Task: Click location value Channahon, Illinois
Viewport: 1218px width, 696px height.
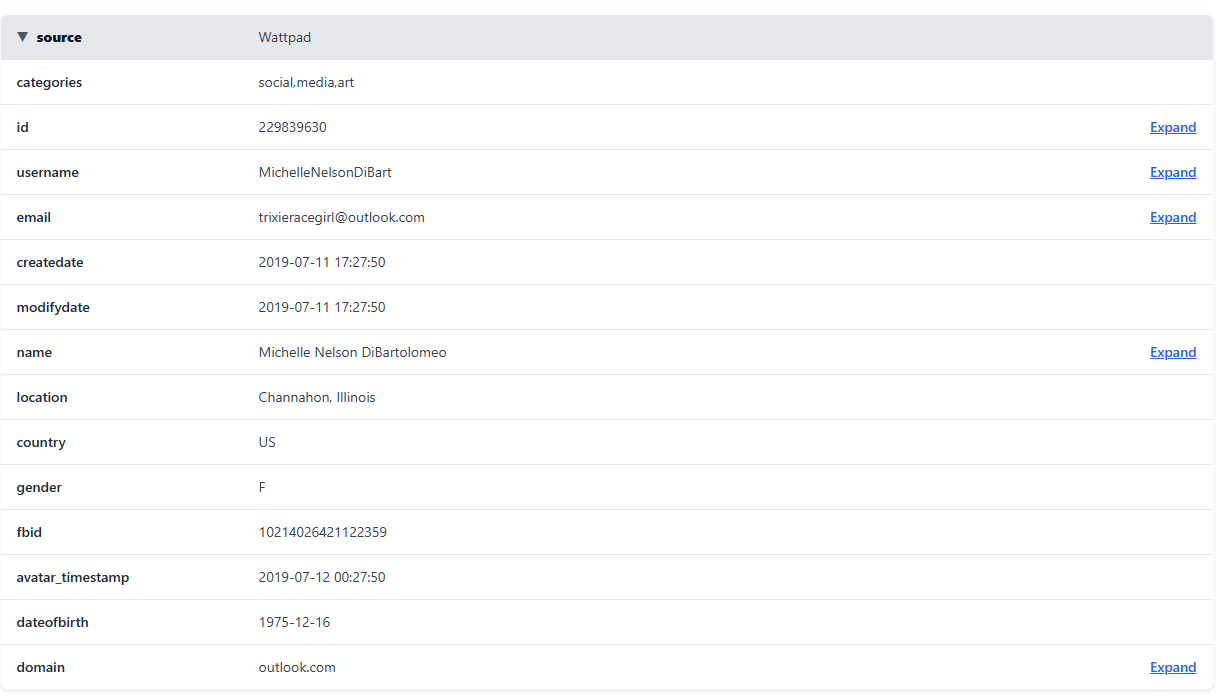Action: [317, 397]
